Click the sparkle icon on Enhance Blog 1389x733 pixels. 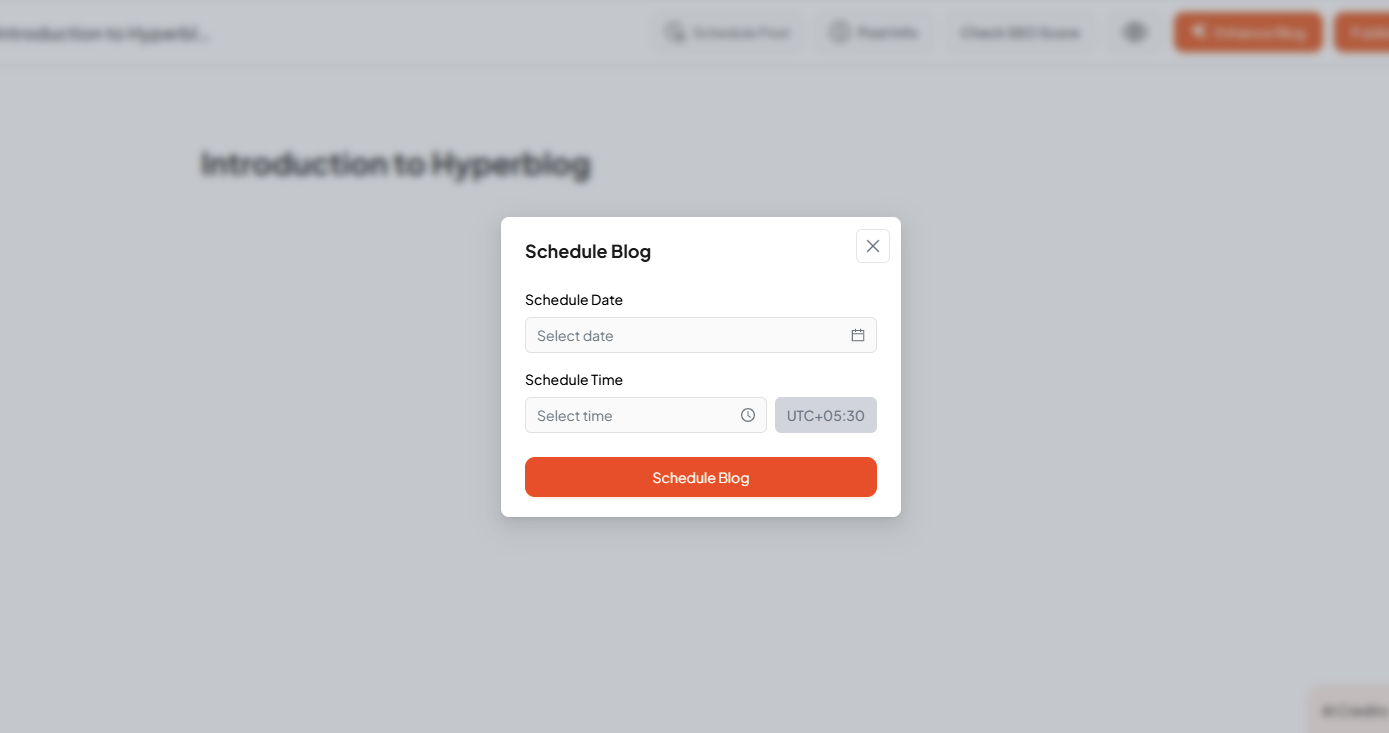click(x=1197, y=31)
